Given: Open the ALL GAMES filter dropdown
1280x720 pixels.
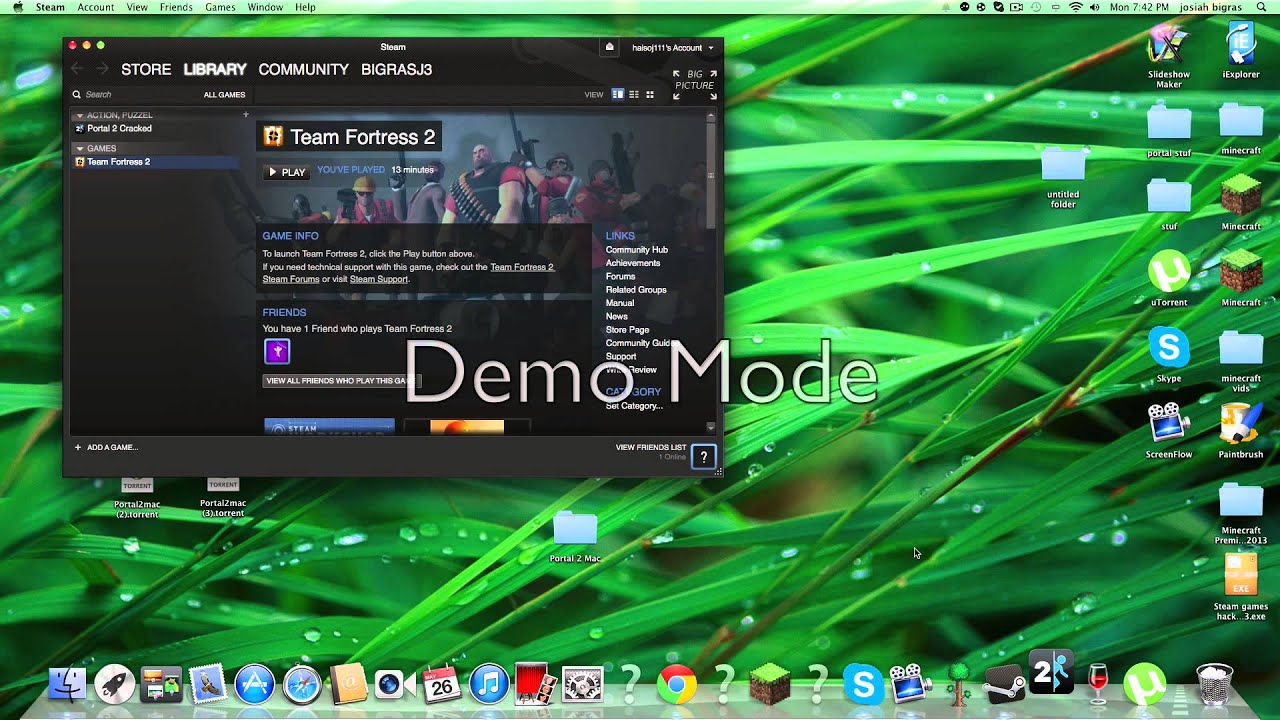Looking at the screenshot, I should pyautogui.click(x=224, y=94).
